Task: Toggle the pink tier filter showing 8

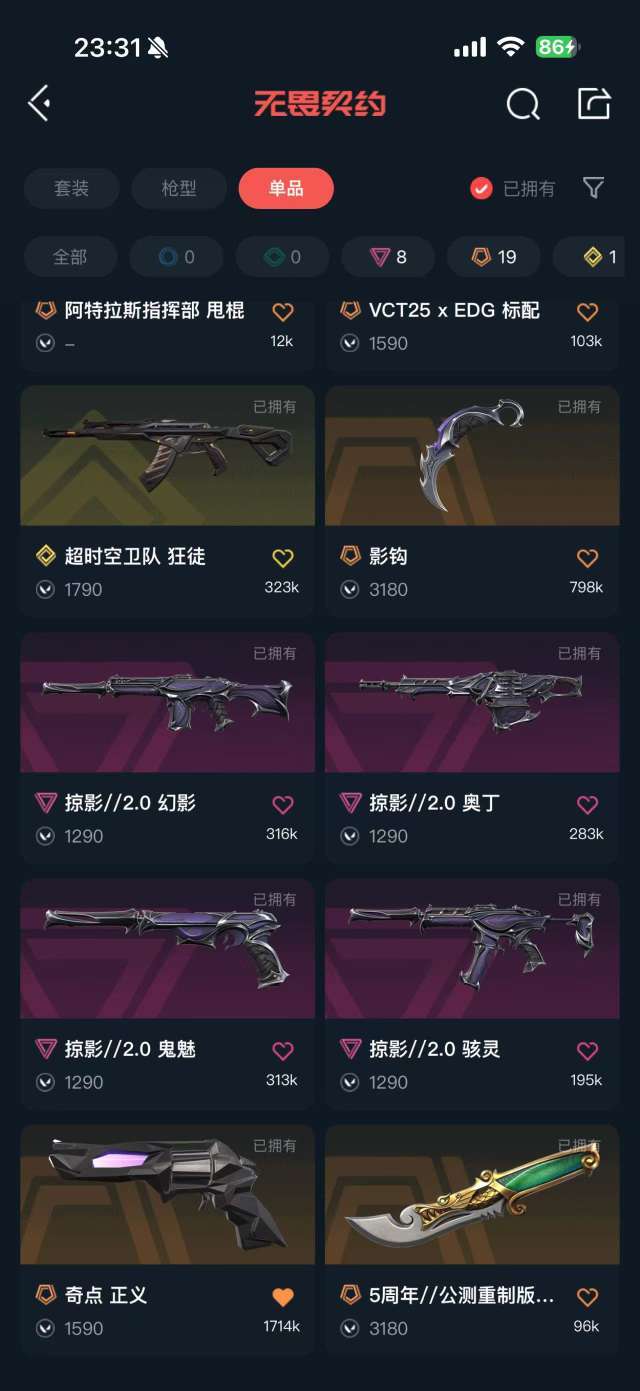Action: (388, 257)
